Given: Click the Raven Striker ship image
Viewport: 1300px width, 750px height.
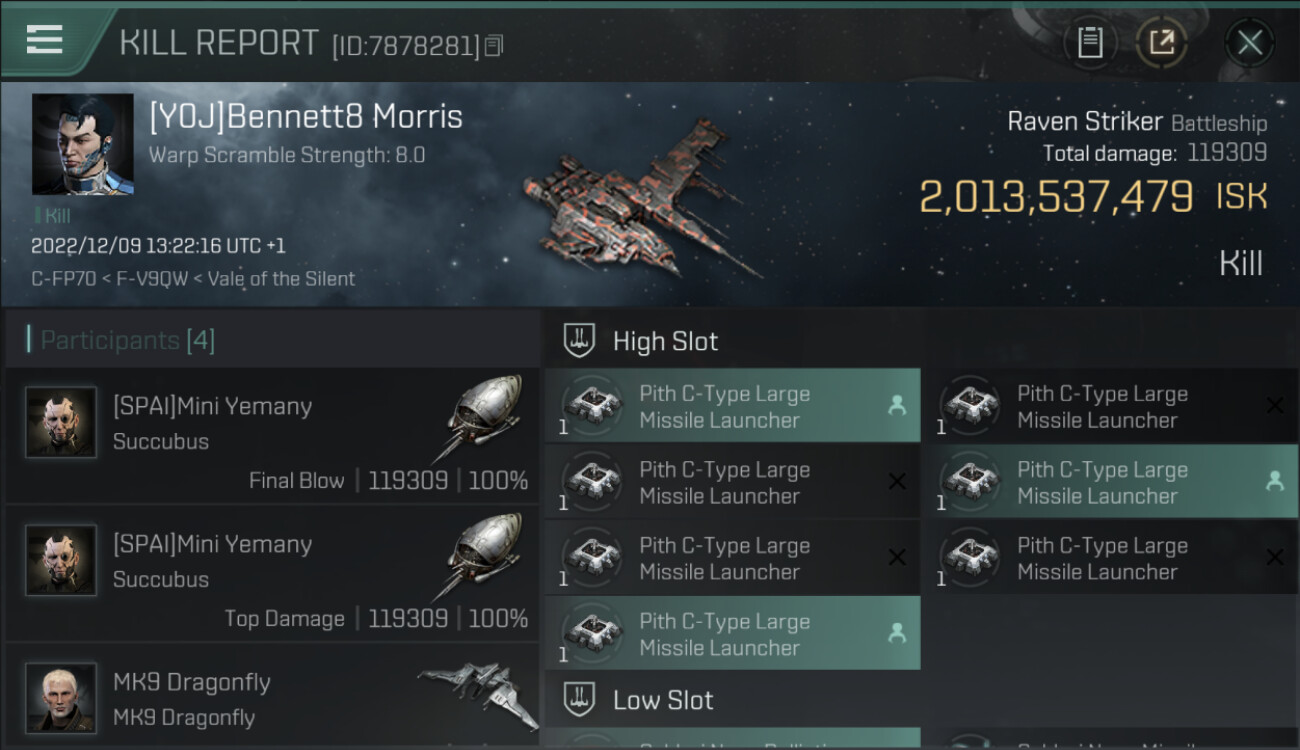Looking at the screenshot, I should 640,200.
